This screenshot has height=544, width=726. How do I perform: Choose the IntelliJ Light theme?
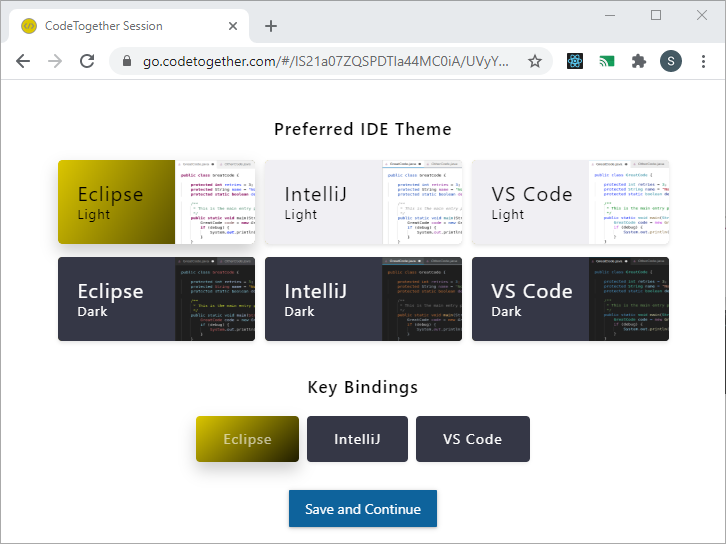(x=363, y=202)
